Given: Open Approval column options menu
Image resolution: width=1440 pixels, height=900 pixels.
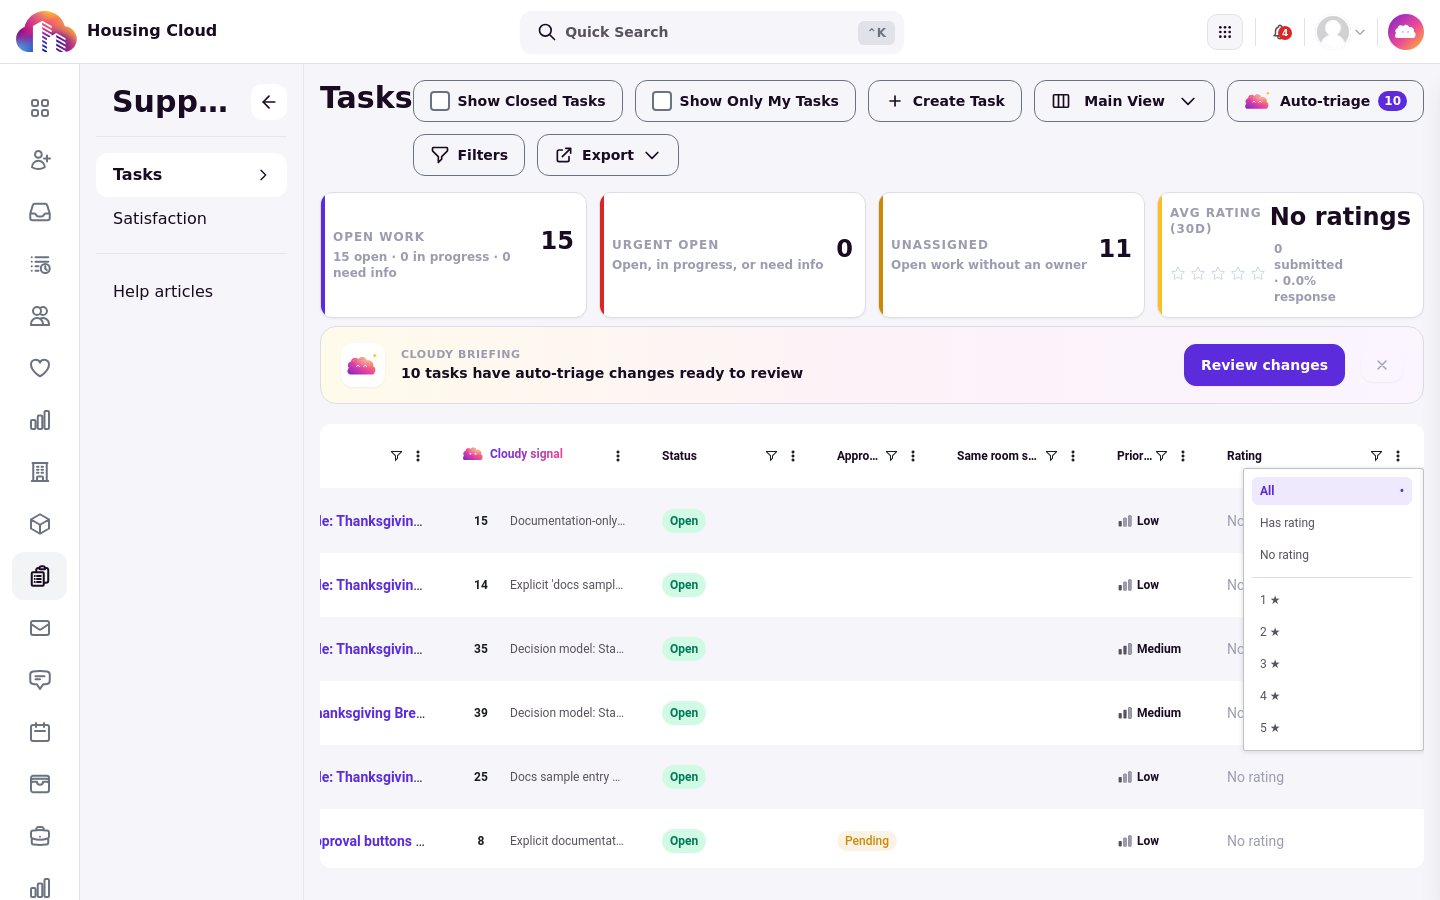Looking at the screenshot, I should pos(913,456).
